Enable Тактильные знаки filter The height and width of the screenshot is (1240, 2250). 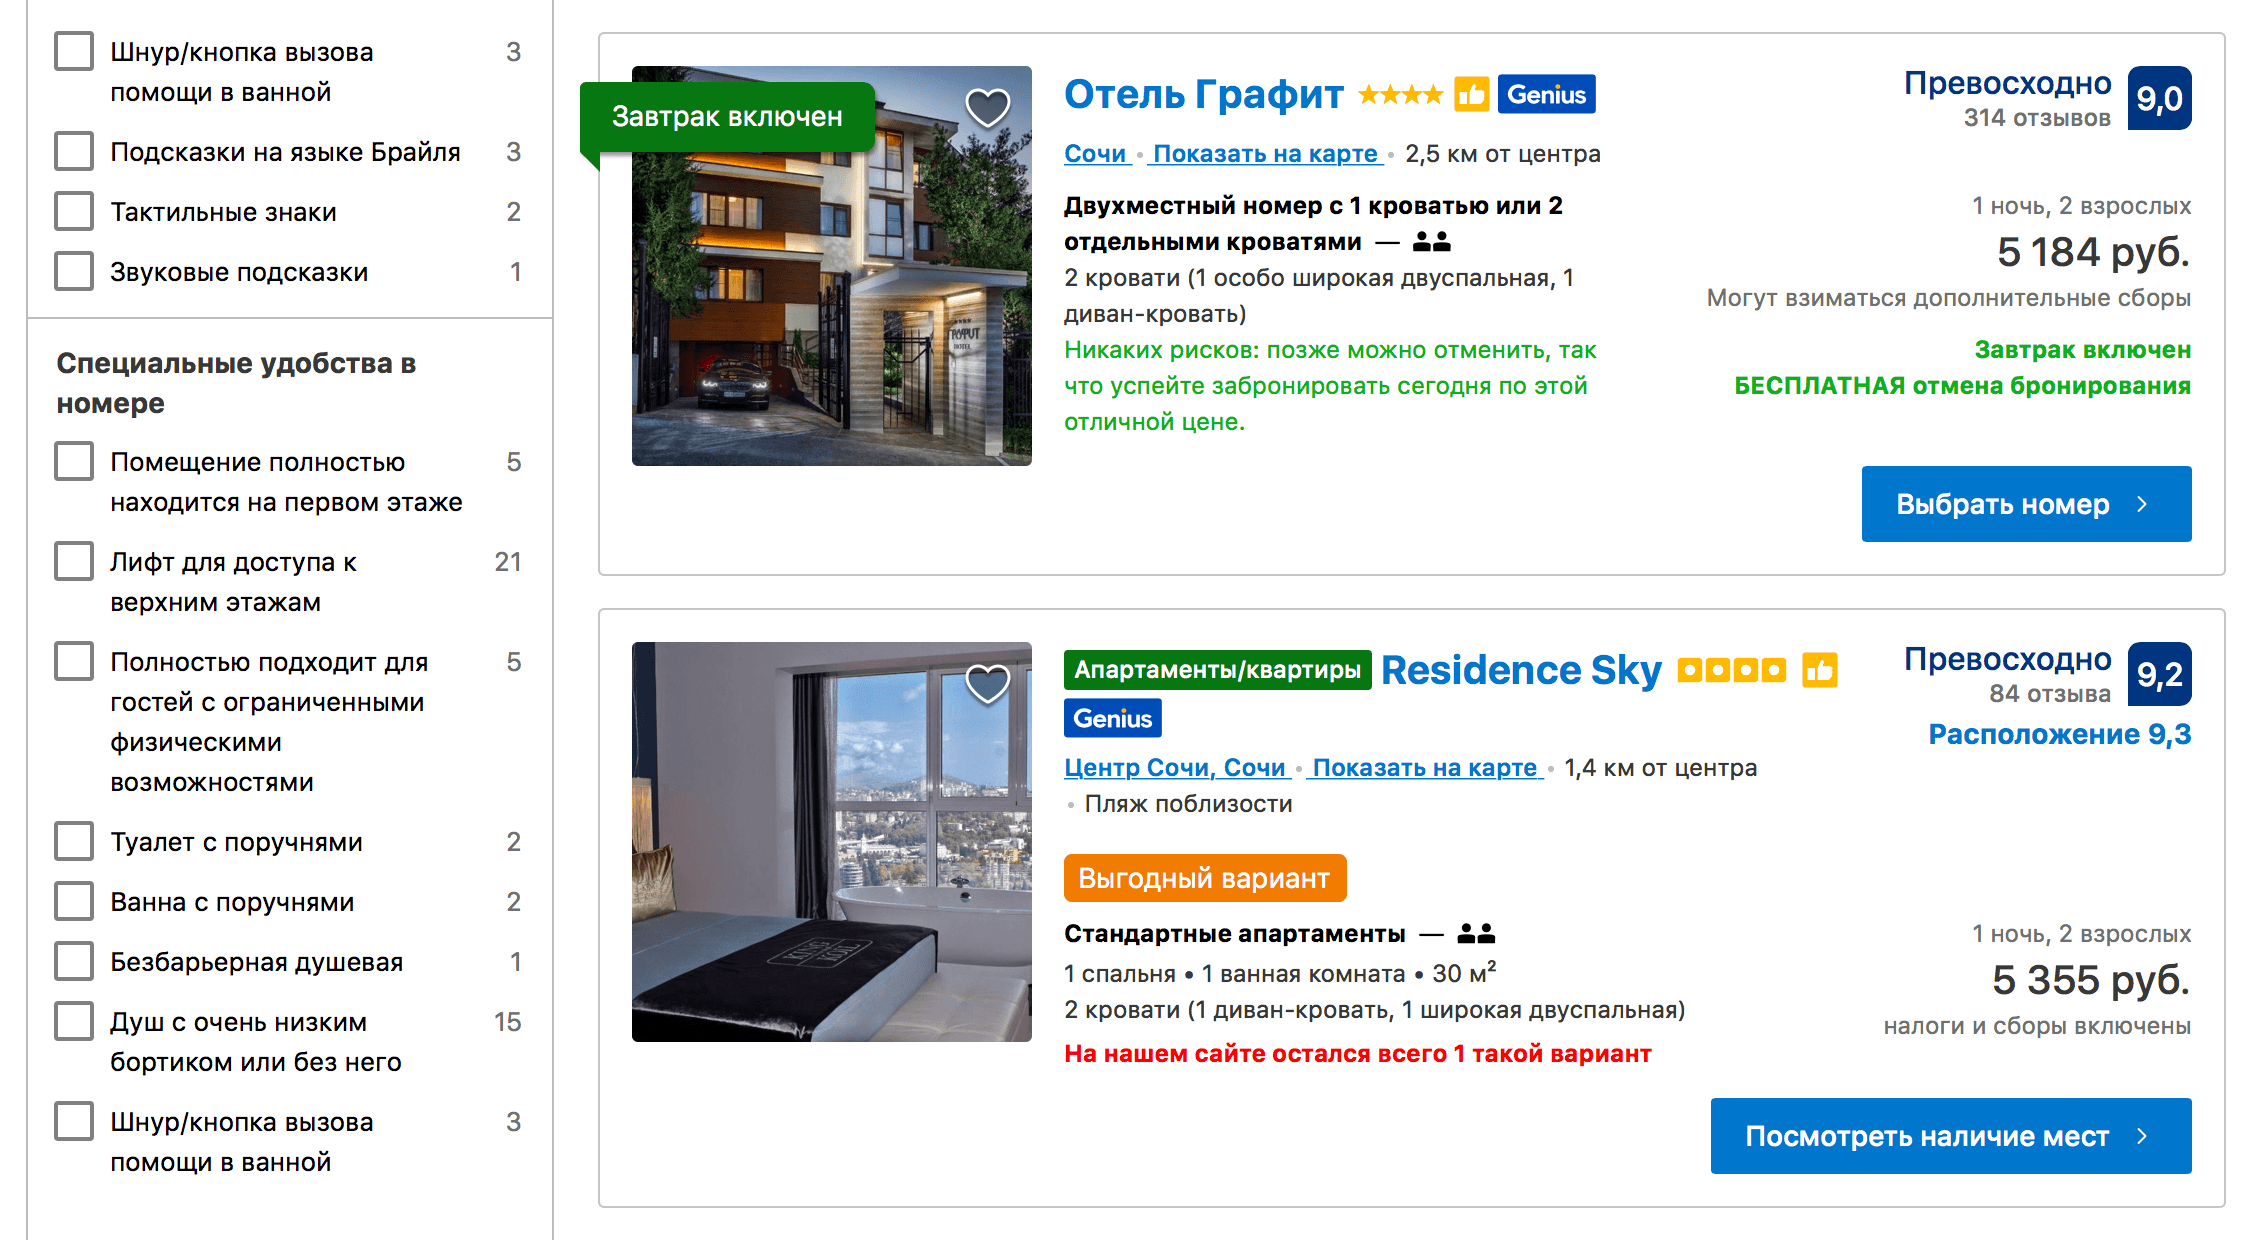pyautogui.click(x=74, y=211)
